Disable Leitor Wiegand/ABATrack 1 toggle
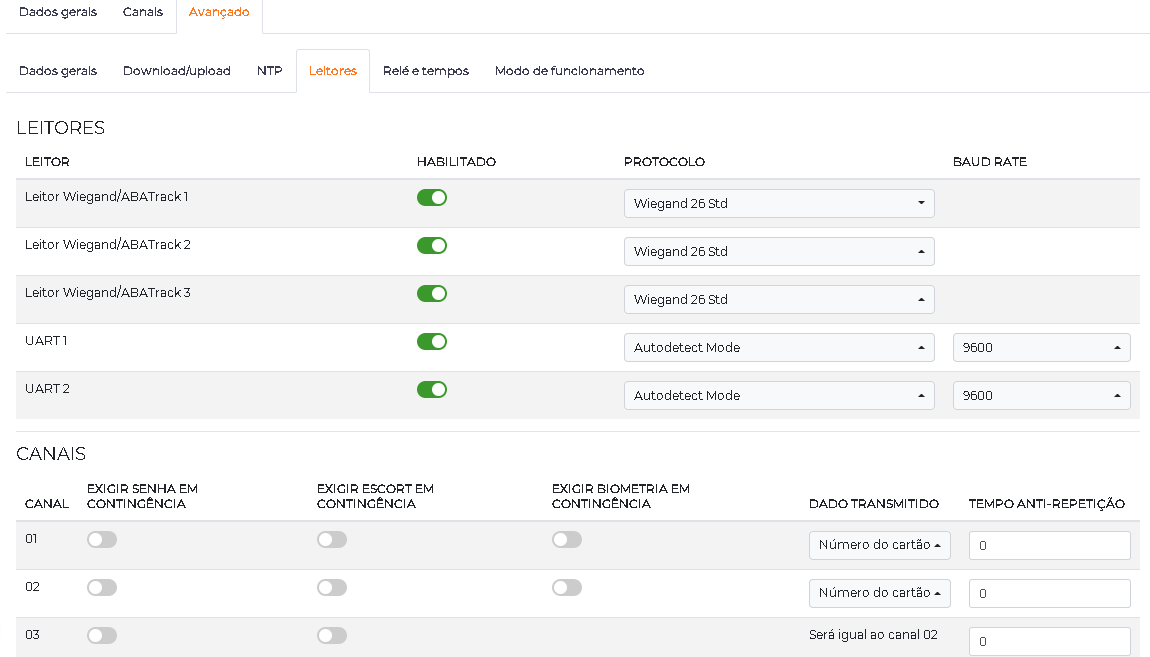This screenshot has width=1150, height=657. tap(431, 197)
